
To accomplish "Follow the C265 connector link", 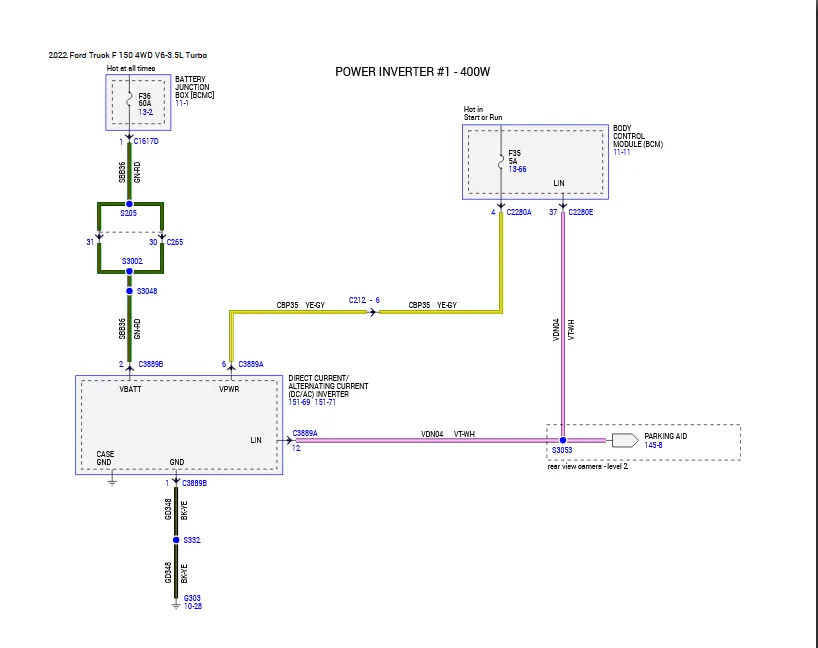I will pyautogui.click(x=175, y=242).
